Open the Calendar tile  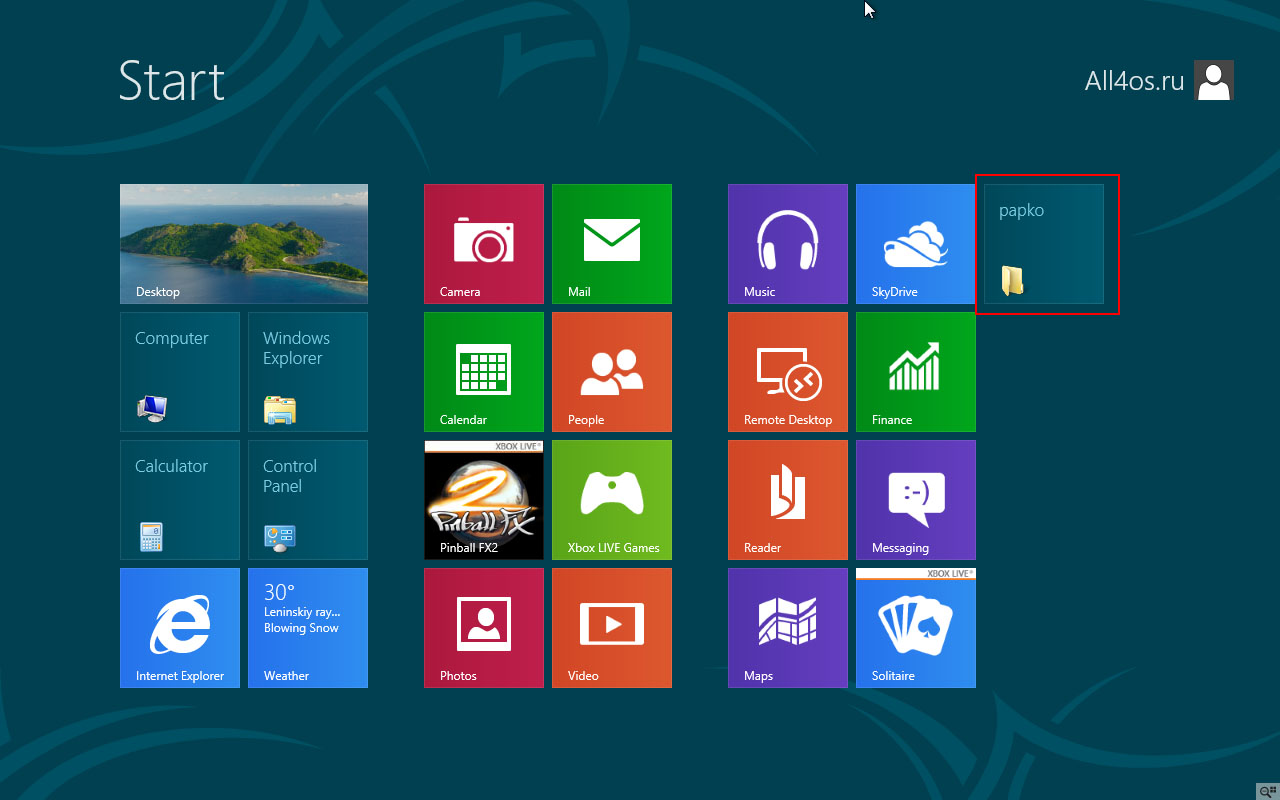pos(484,372)
